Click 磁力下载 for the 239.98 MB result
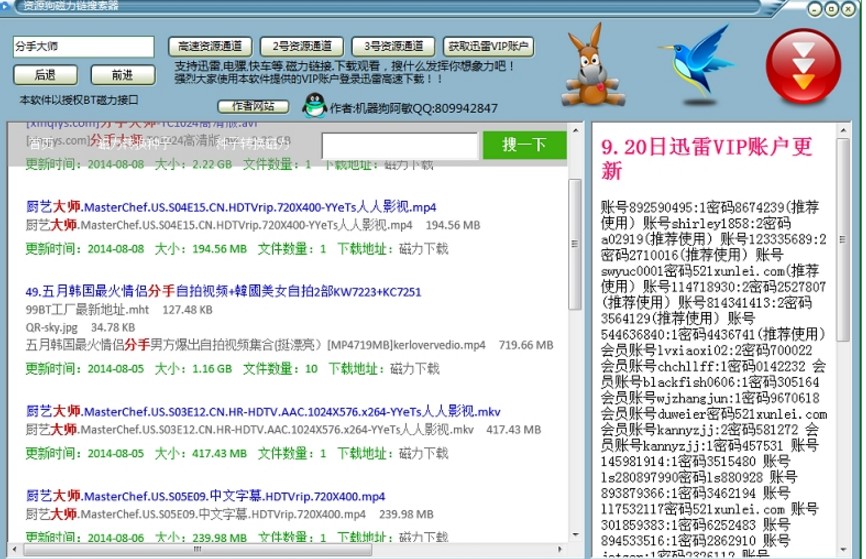 point(423,537)
